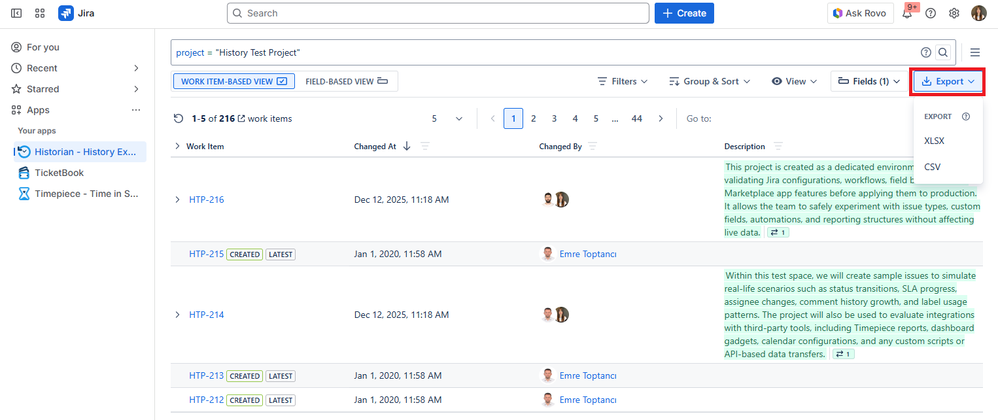This screenshot has width=998, height=420.
Task: Click the Export dropdown button
Action: (x=948, y=81)
